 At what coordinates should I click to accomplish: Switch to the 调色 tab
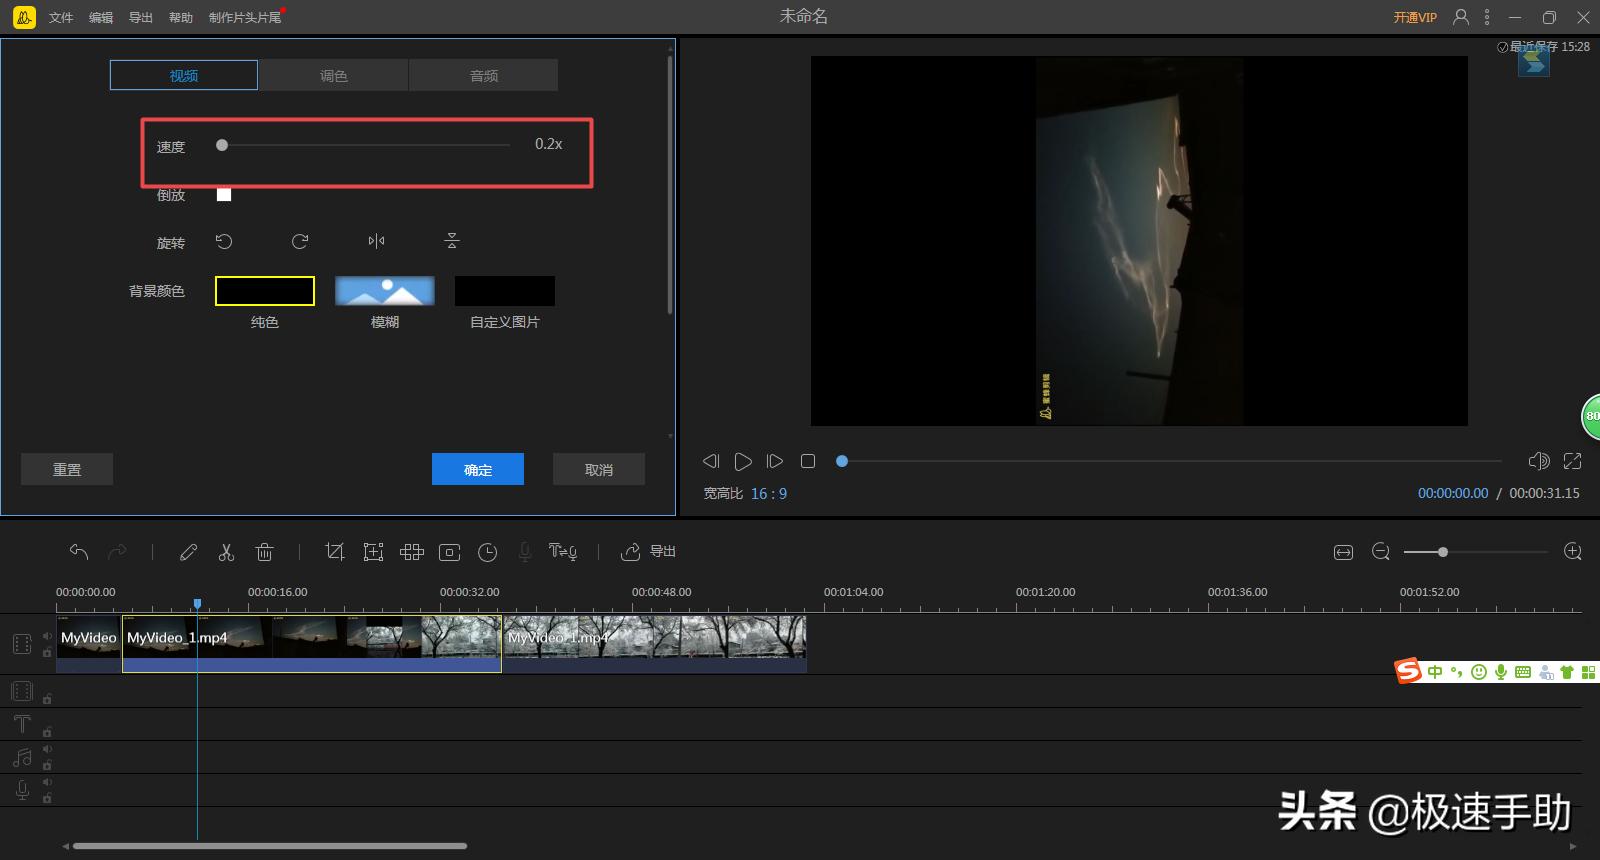pos(333,76)
